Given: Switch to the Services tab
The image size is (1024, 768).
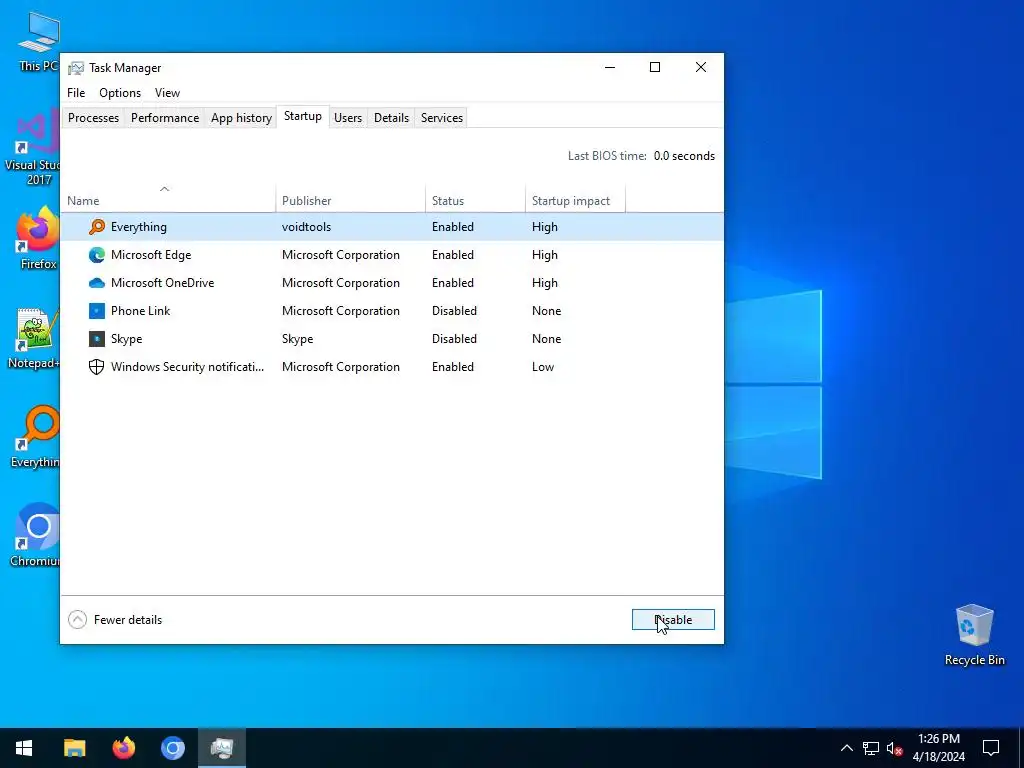Looking at the screenshot, I should [x=441, y=118].
